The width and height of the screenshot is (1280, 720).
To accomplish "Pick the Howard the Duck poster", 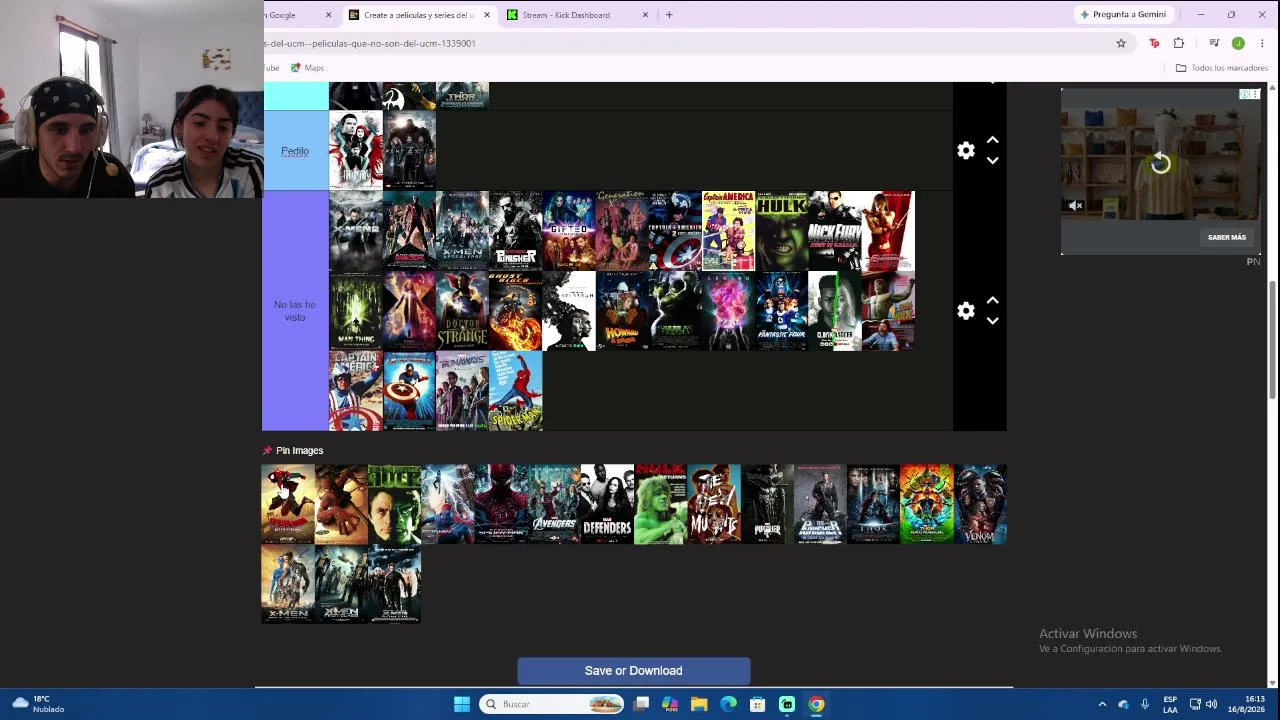I will [x=621, y=311].
